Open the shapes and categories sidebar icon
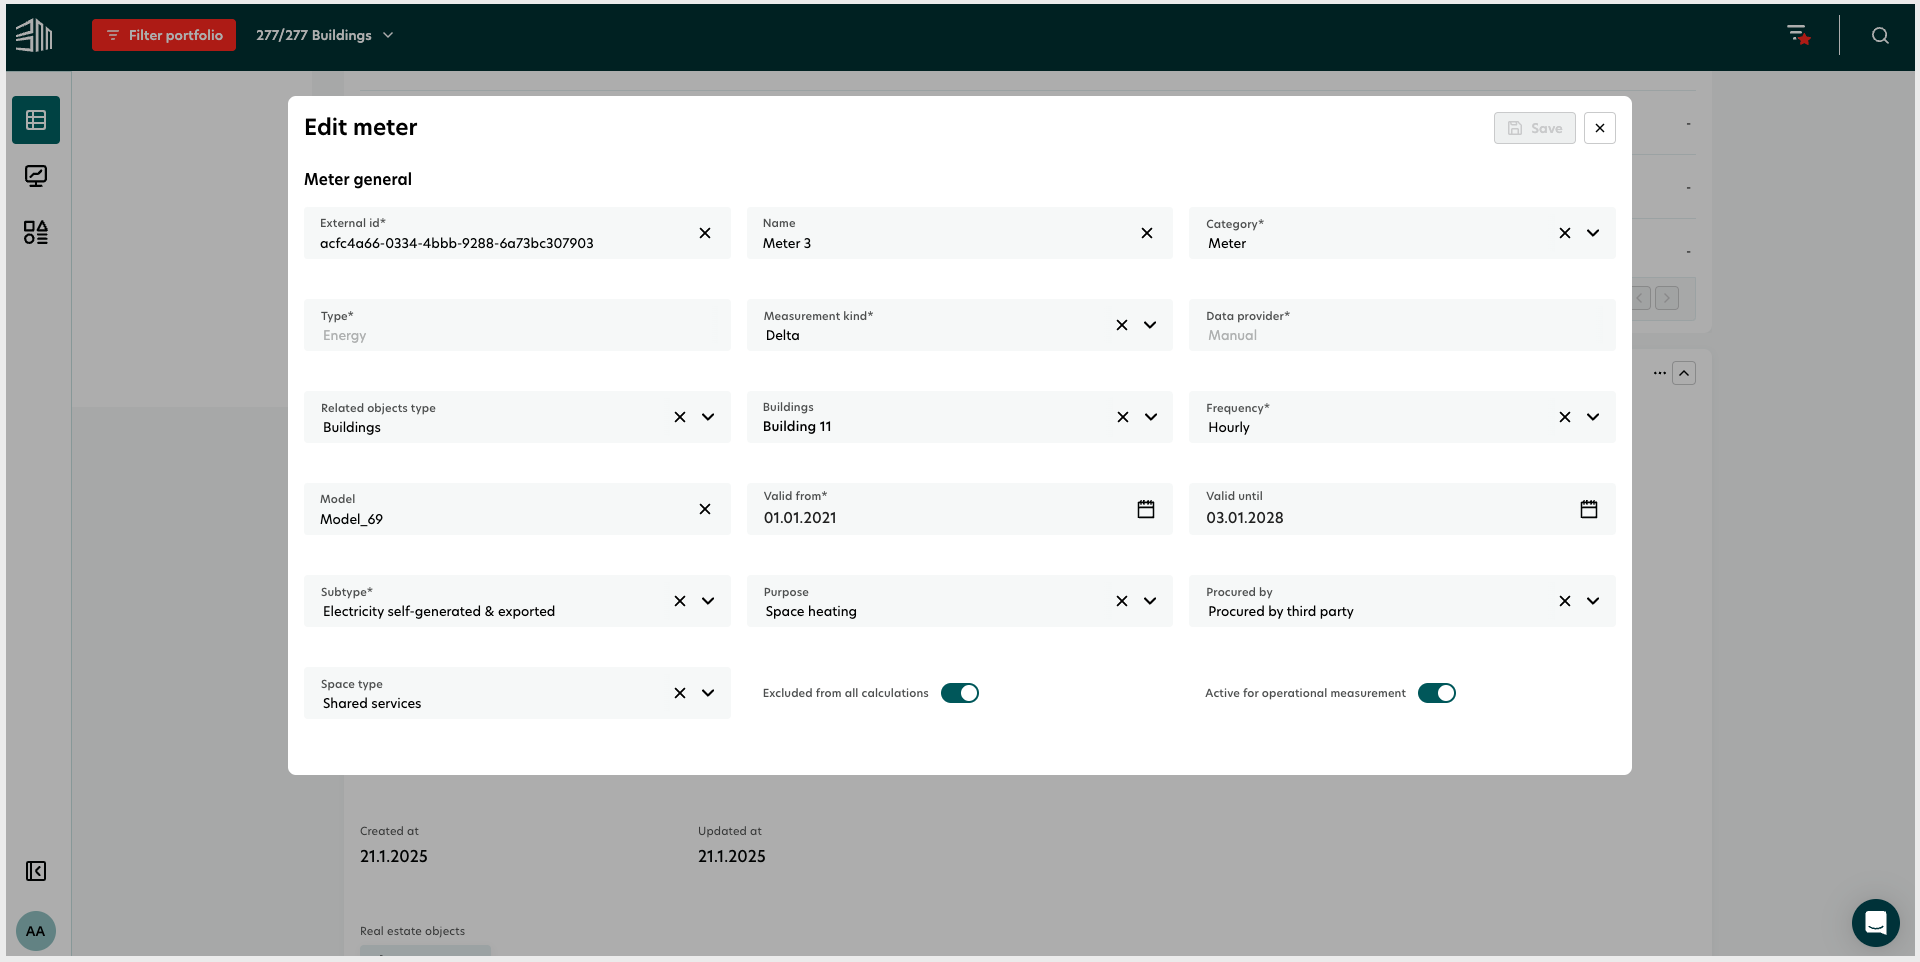This screenshot has width=1920, height=962. click(36, 232)
